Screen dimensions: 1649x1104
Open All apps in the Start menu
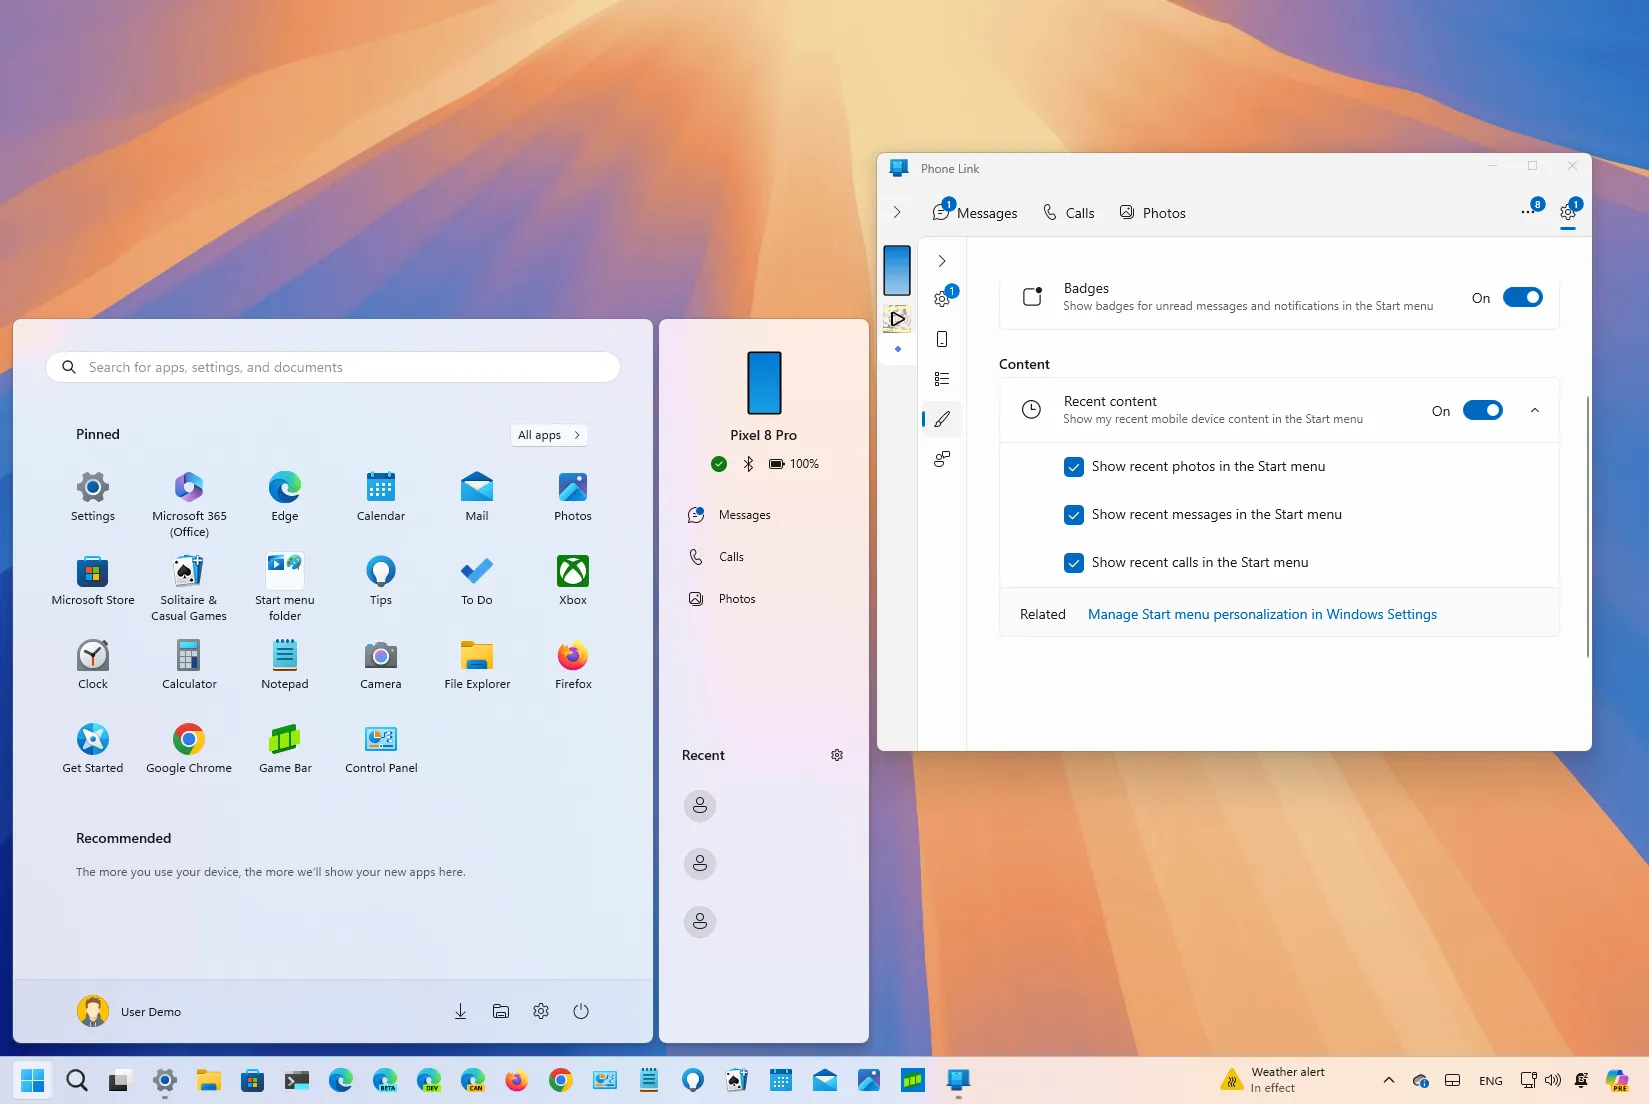tap(548, 434)
